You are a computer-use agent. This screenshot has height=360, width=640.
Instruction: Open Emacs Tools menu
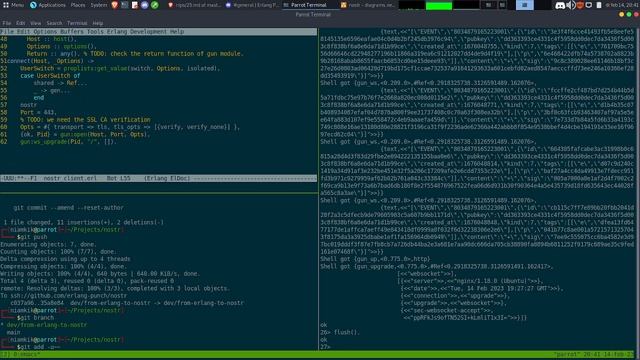(x=95, y=31)
